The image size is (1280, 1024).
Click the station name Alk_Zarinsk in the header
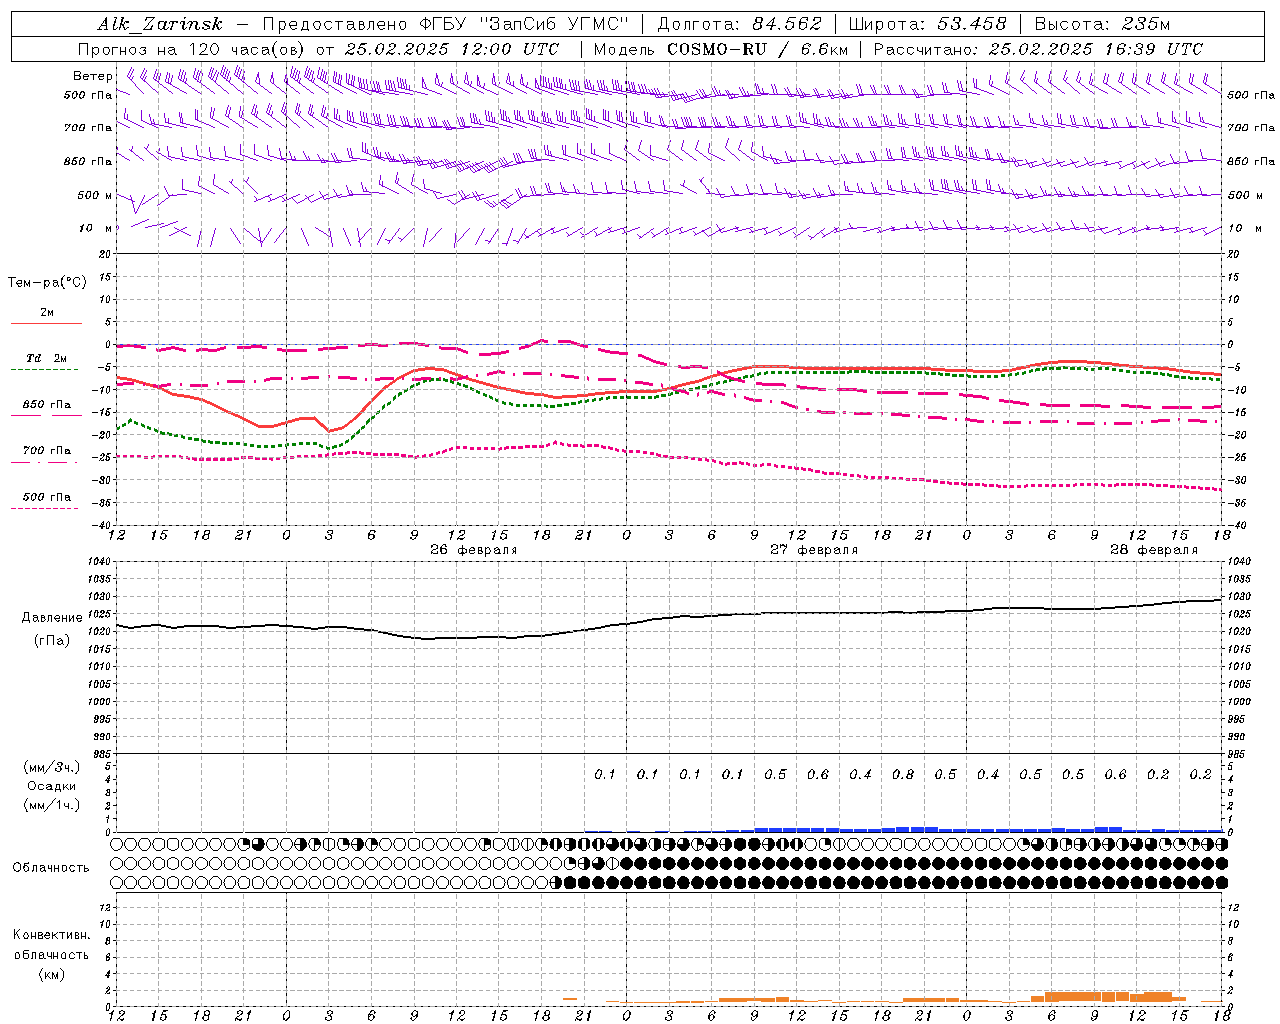tap(160, 24)
